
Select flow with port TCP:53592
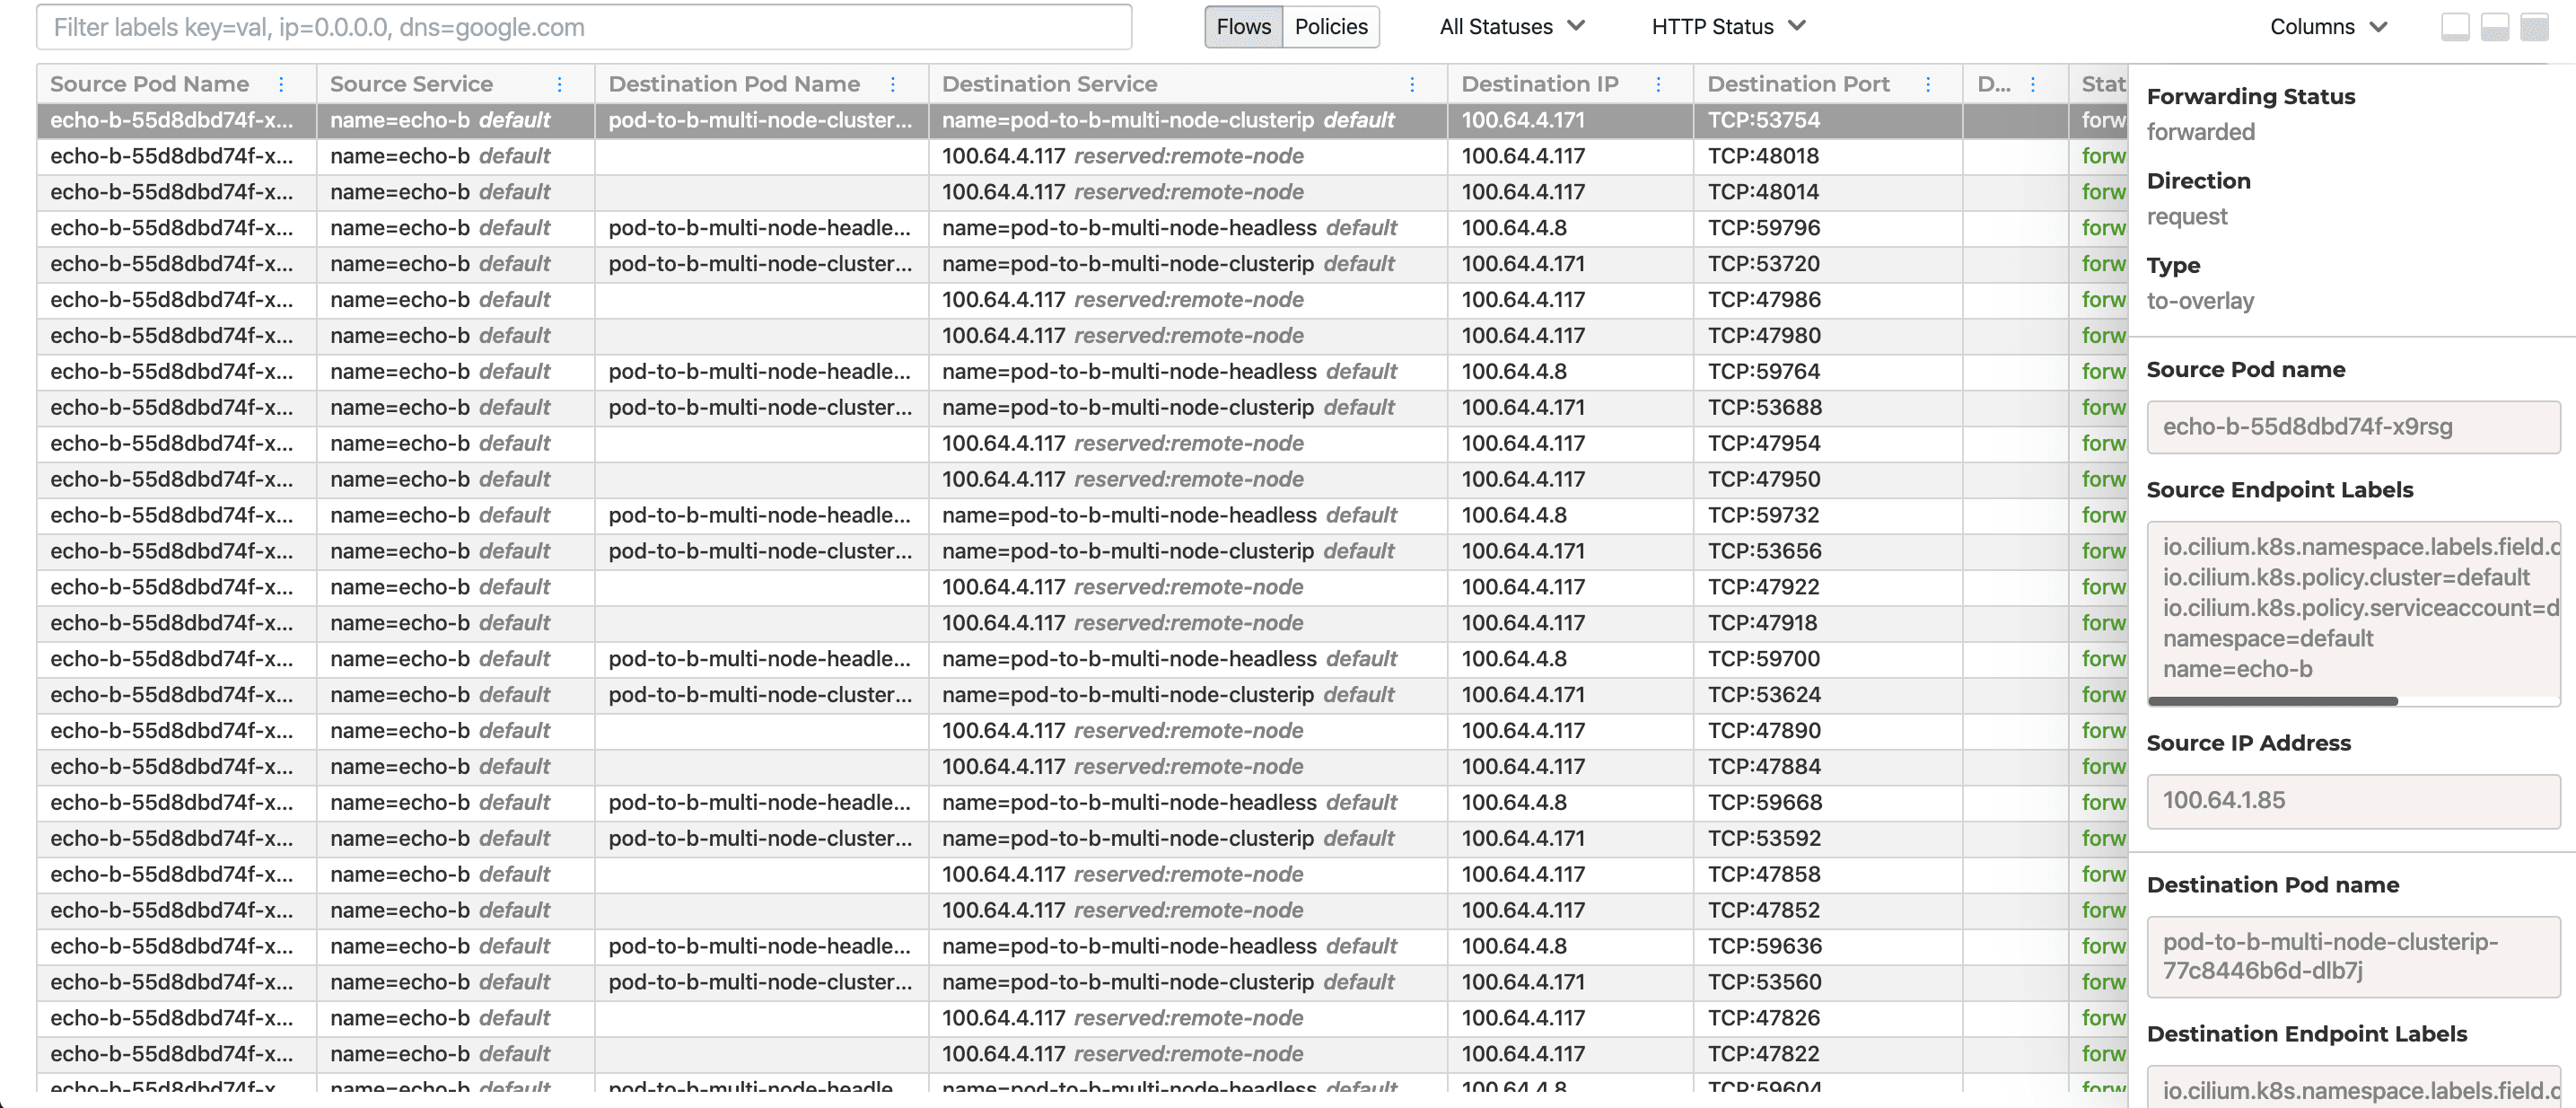click(1082, 840)
